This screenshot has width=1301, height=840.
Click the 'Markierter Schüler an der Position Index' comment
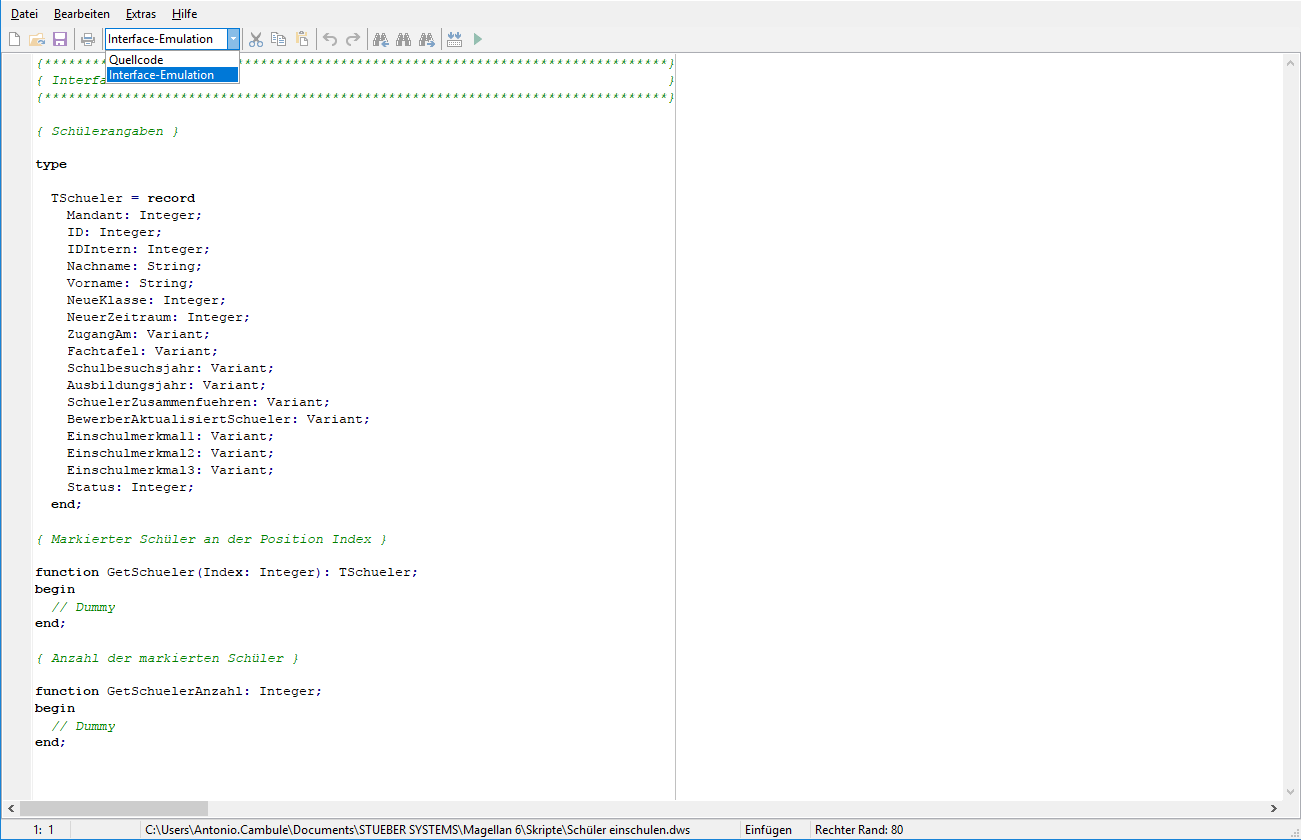pos(211,539)
